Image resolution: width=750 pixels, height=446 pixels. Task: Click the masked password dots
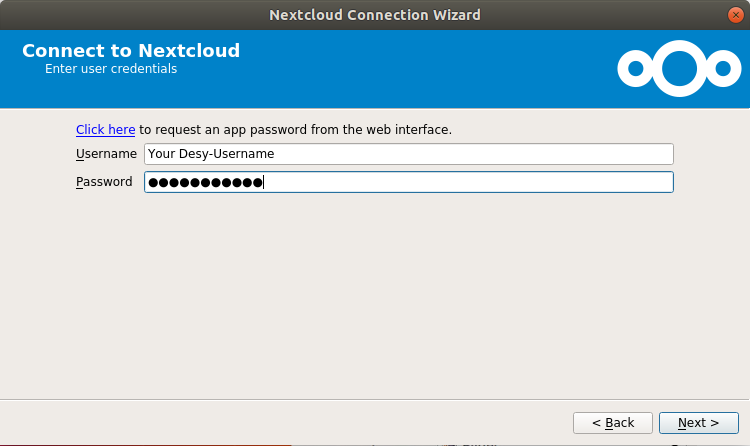(205, 182)
